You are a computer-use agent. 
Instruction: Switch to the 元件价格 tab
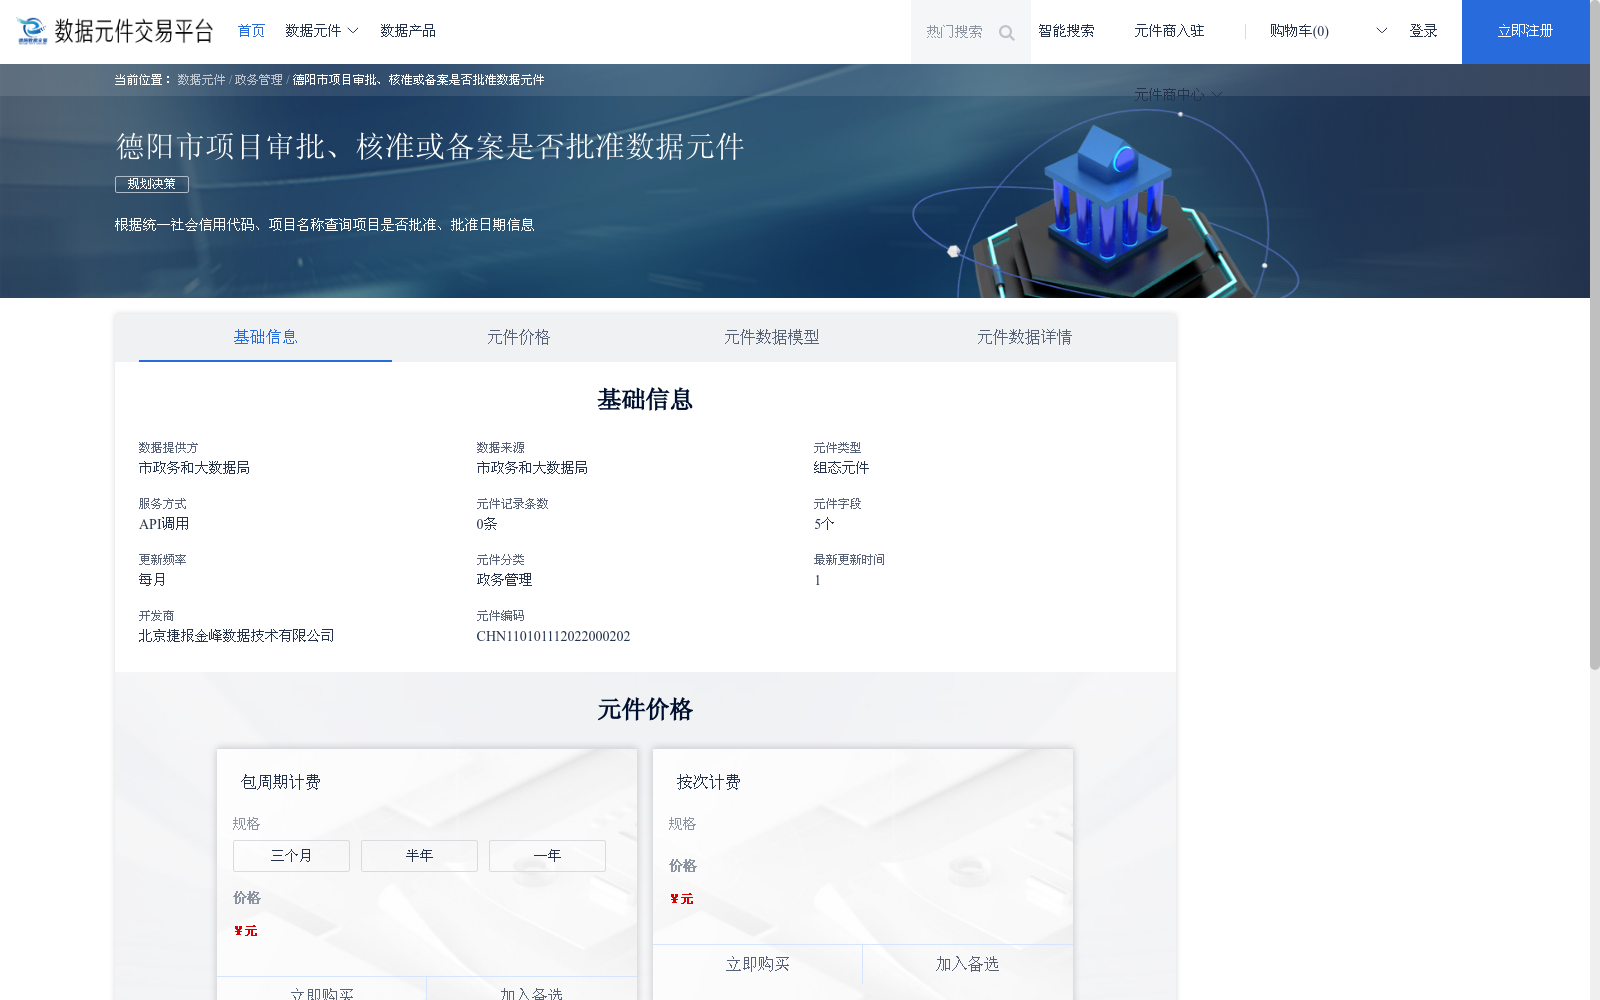click(518, 337)
